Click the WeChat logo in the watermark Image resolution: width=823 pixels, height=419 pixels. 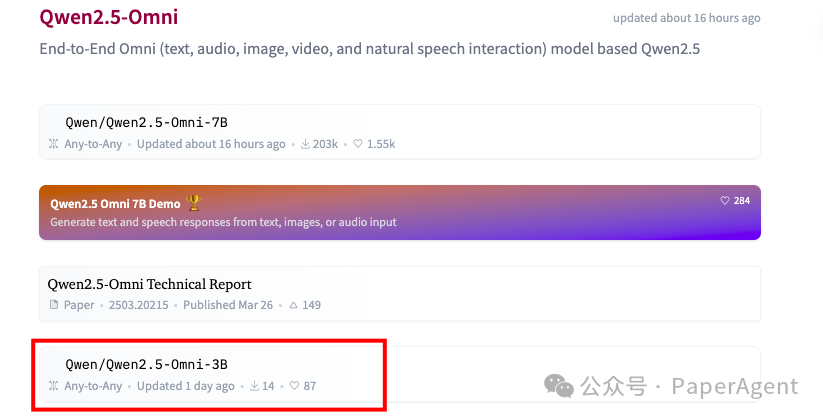[x=558, y=386]
